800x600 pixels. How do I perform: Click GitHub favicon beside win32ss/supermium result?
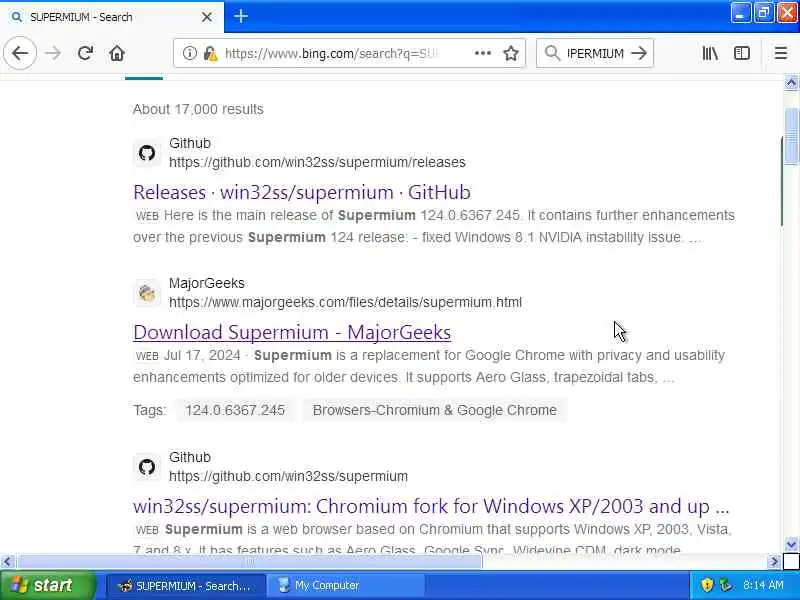click(x=147, y=466)
